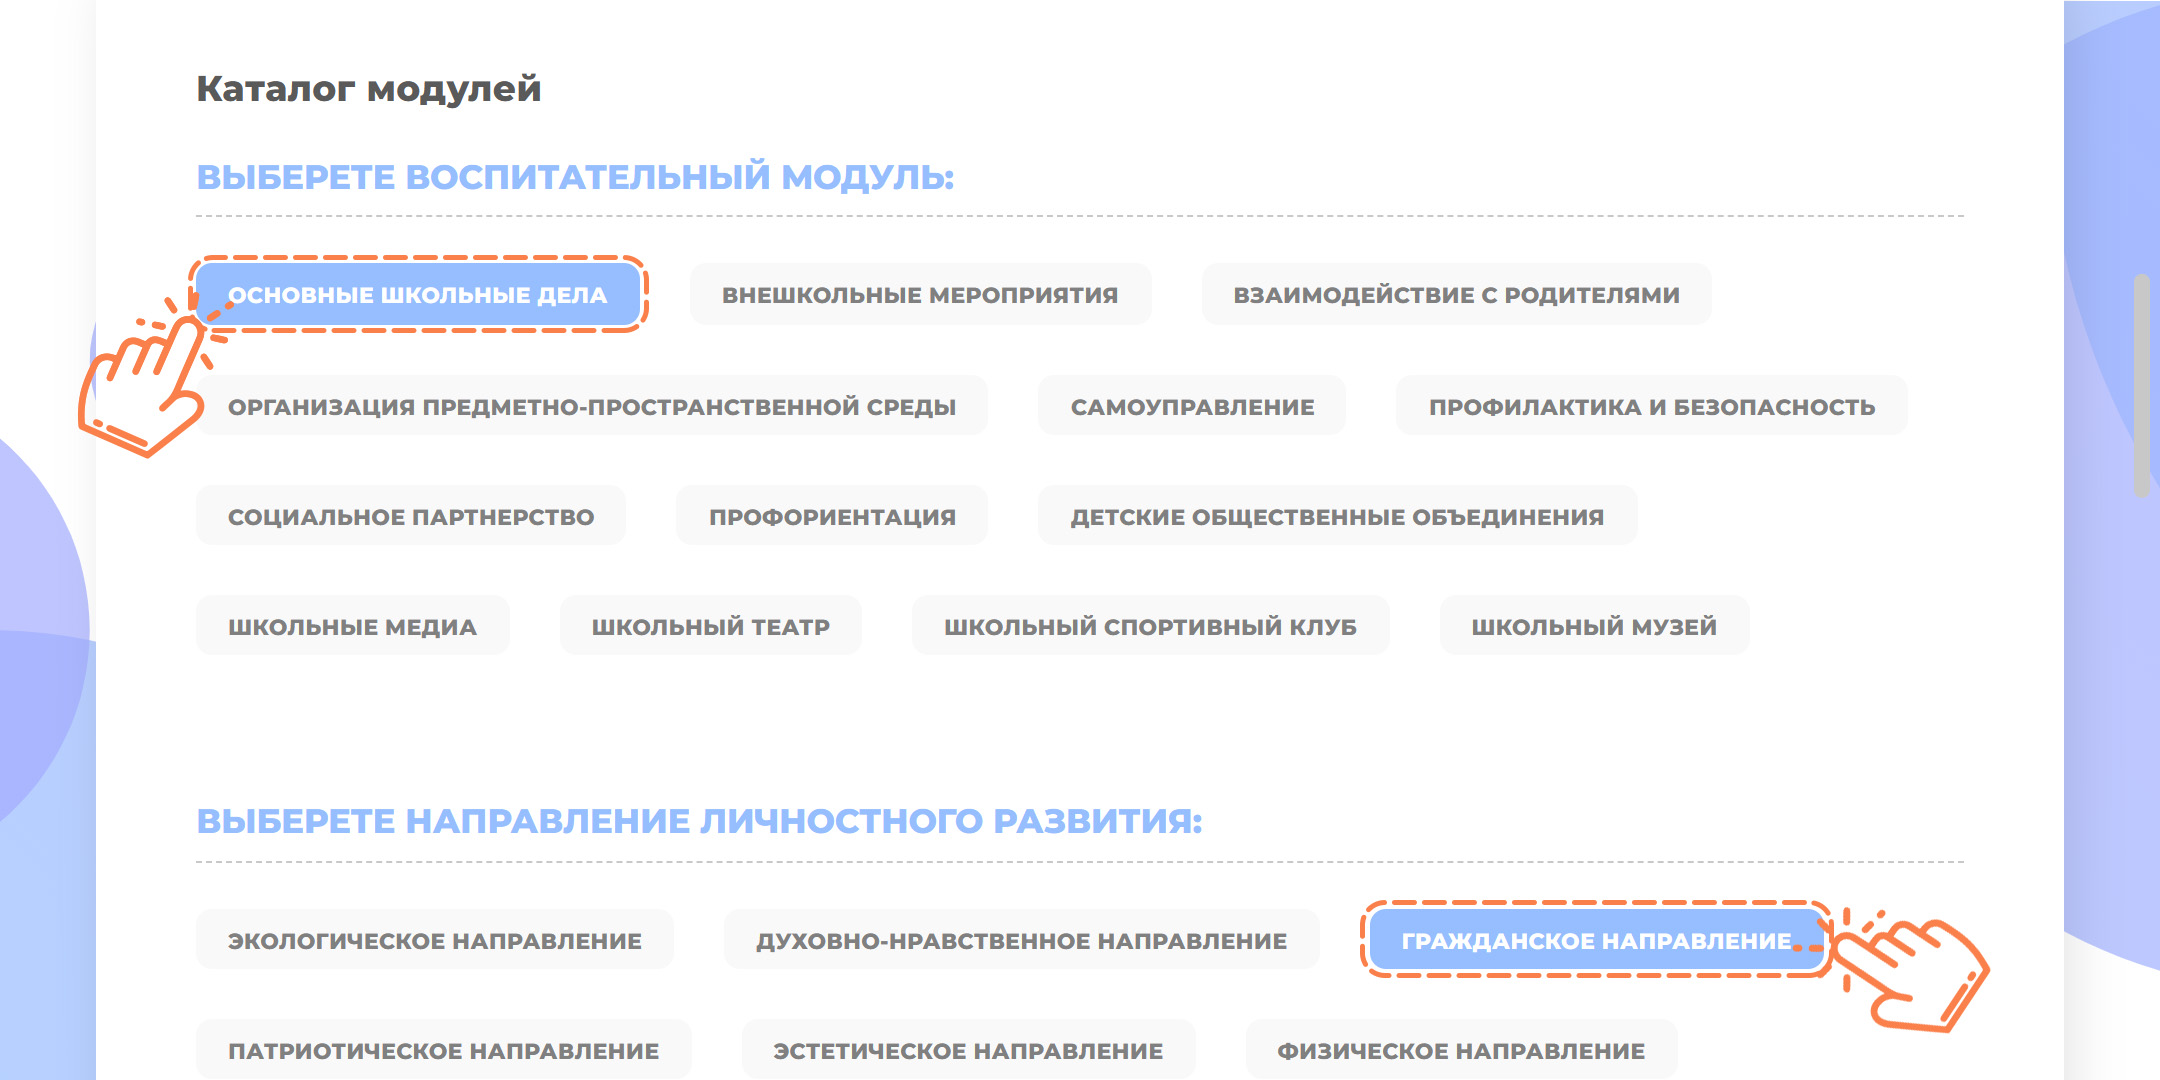
Task: Pick Патриотическое направление filter
Action: (x=443, y=1051)
